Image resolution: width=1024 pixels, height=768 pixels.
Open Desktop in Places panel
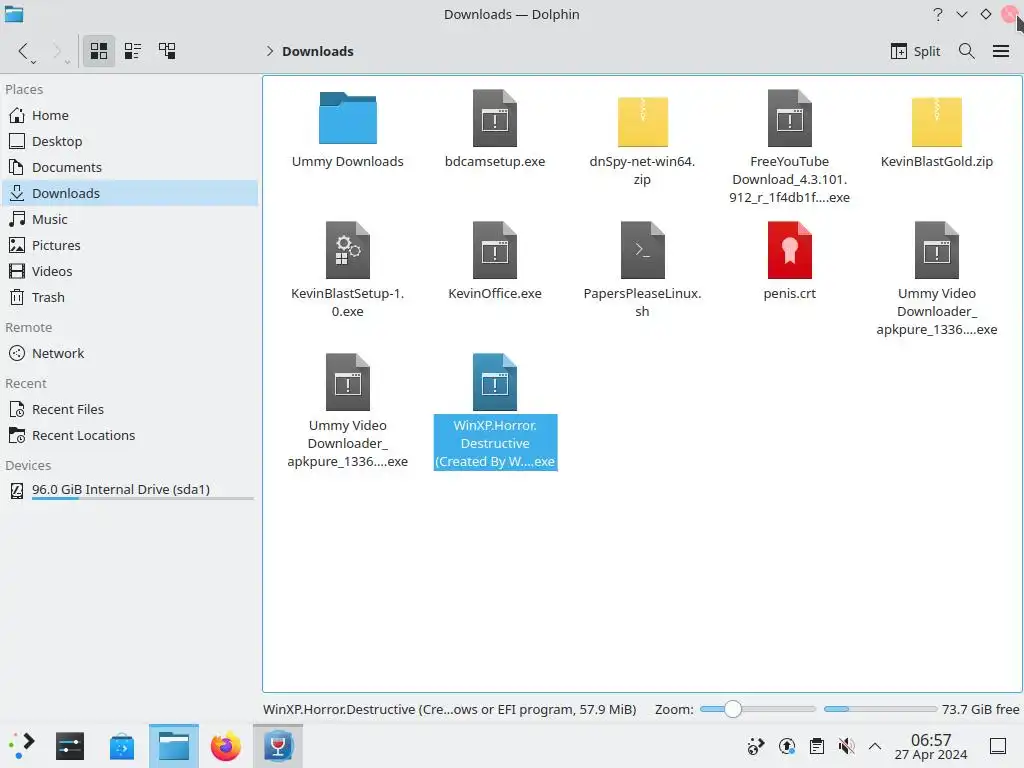(x=129, y=142)
